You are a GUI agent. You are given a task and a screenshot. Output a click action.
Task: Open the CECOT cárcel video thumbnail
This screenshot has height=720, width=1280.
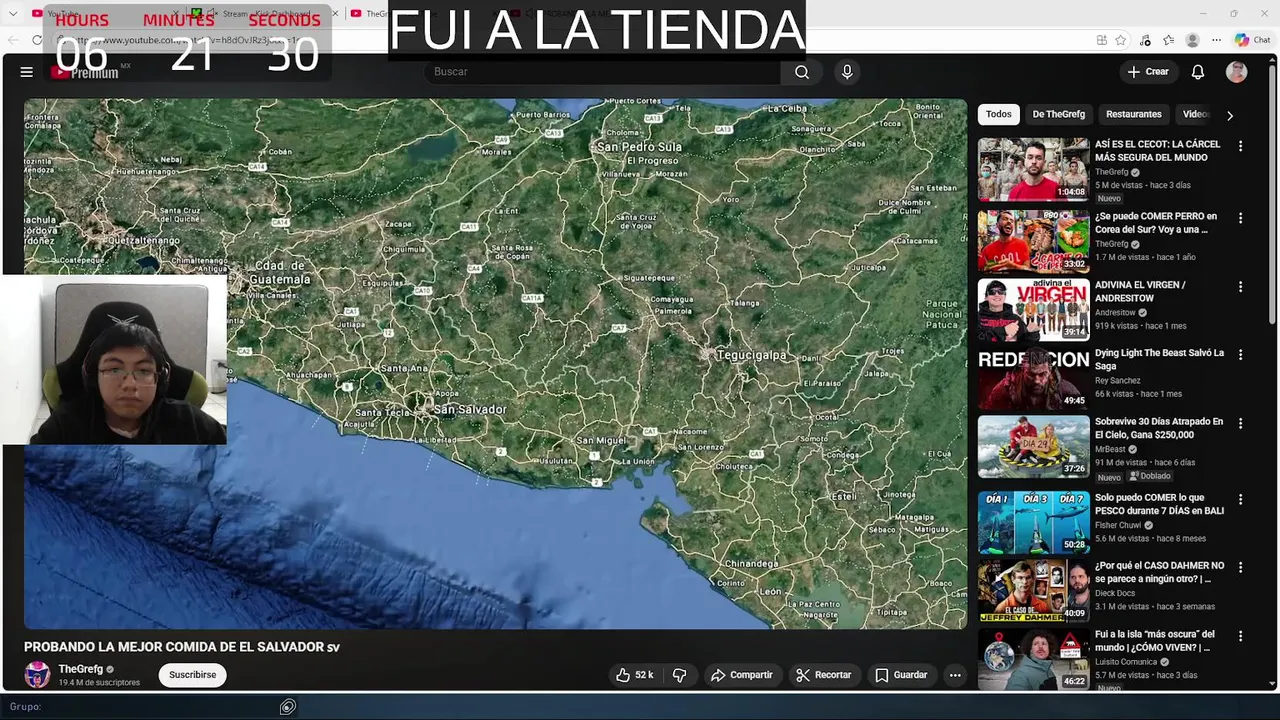[1033, 170]
